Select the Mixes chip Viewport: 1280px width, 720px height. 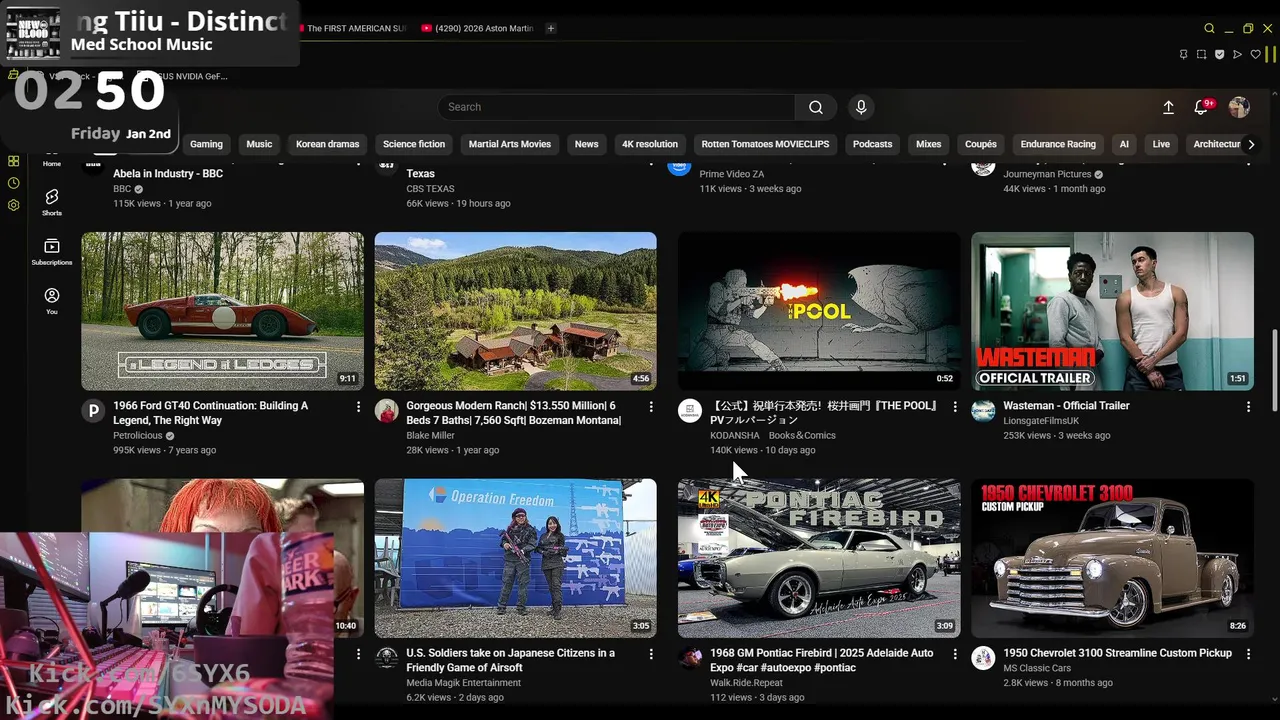(928, 144)
